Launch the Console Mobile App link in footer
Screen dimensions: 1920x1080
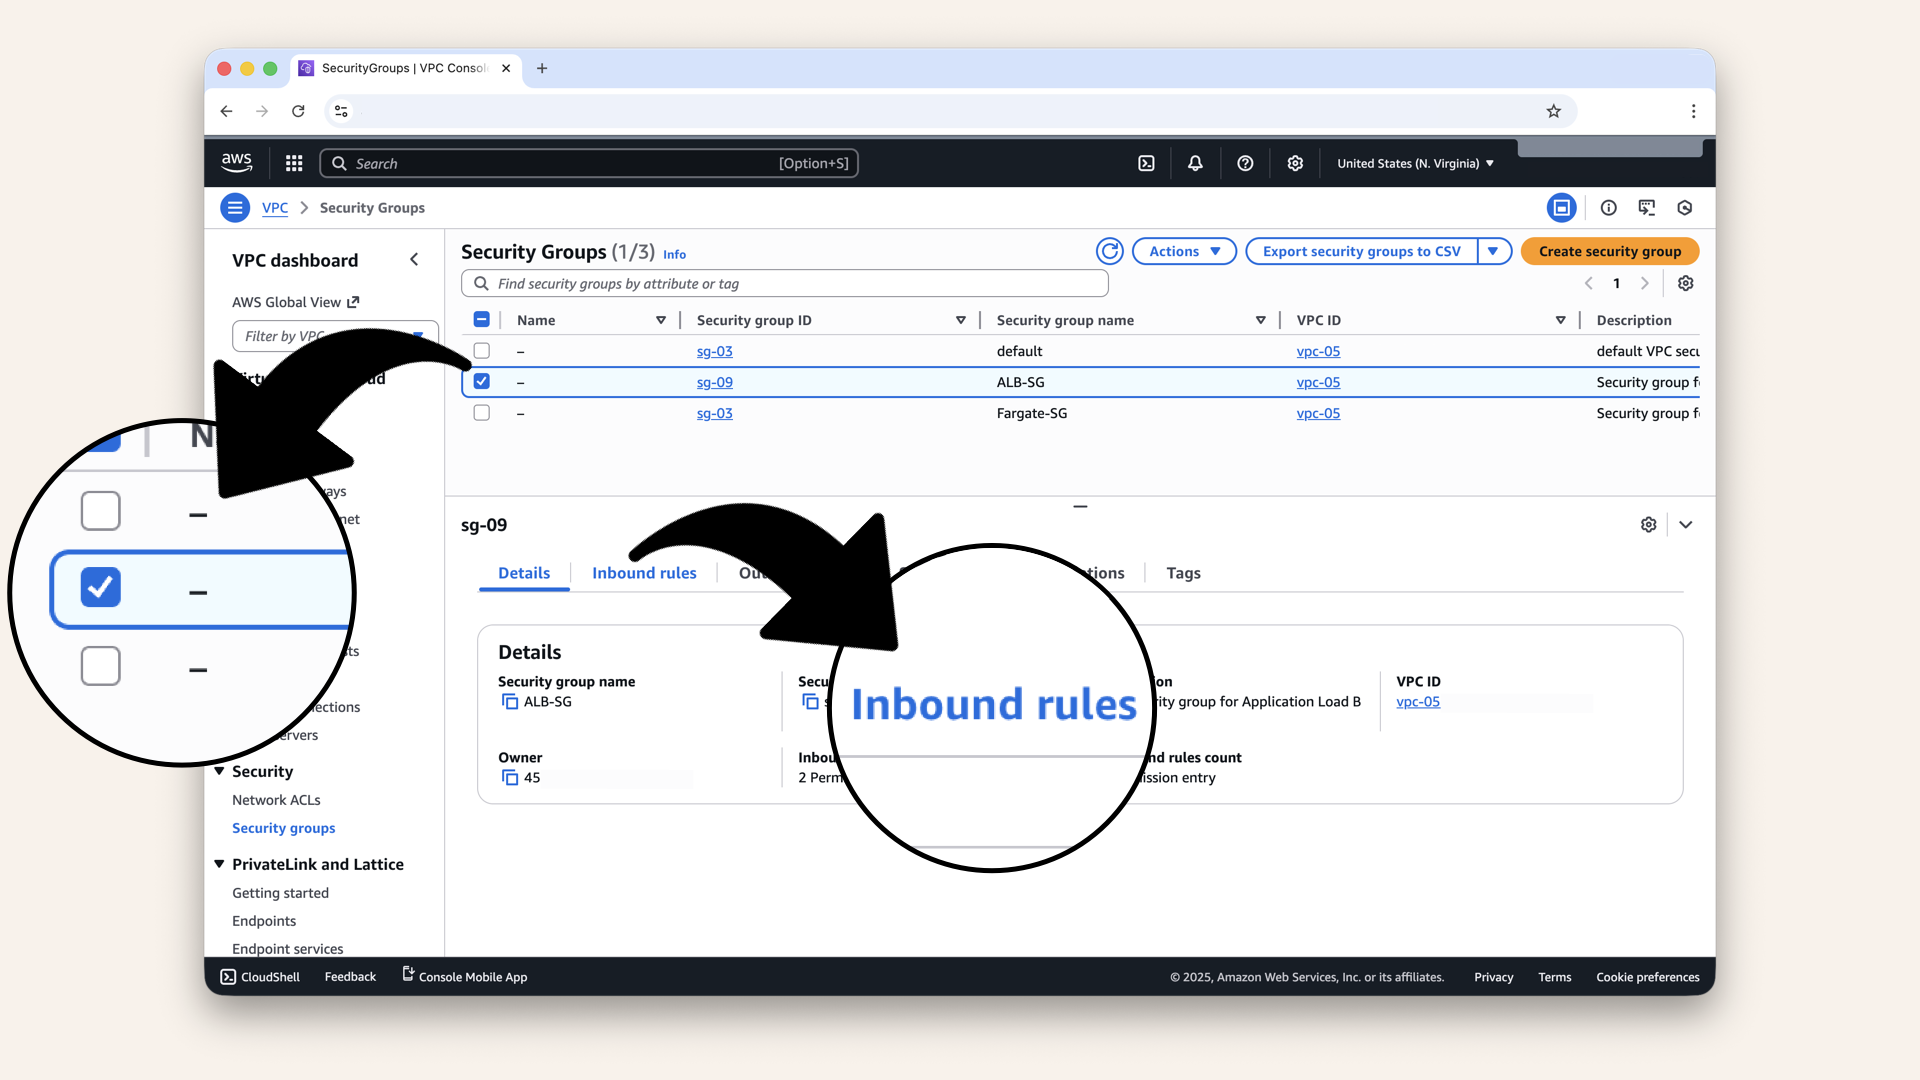(x=464, y=977)
